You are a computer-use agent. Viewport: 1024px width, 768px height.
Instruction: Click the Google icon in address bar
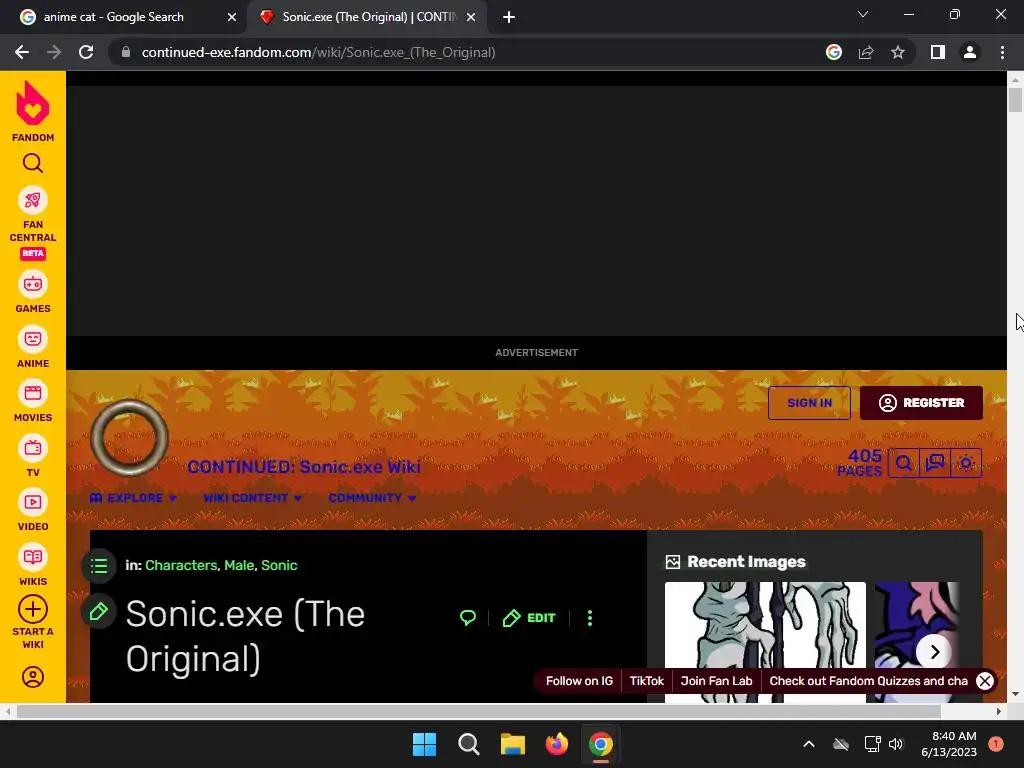[834, 52]
